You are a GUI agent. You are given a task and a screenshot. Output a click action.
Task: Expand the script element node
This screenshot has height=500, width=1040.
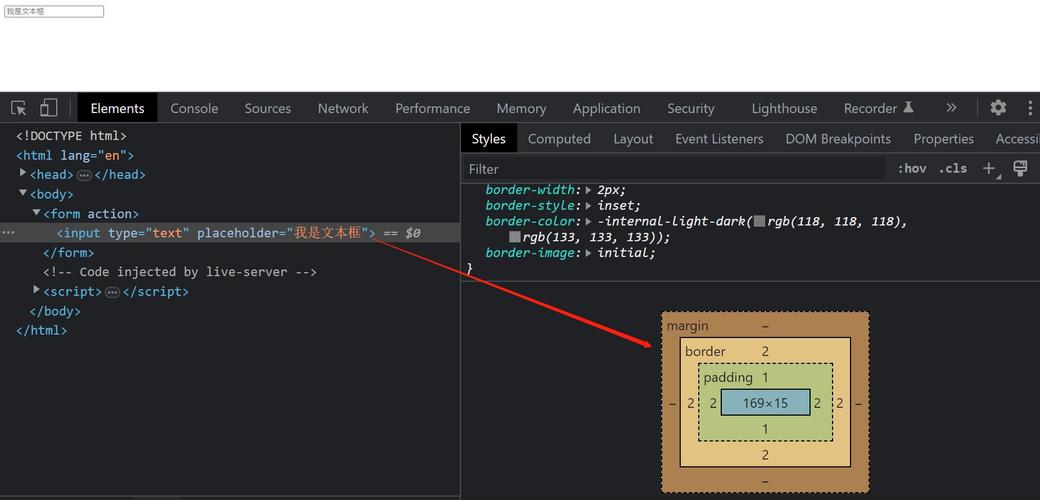(x=37, y=291)
